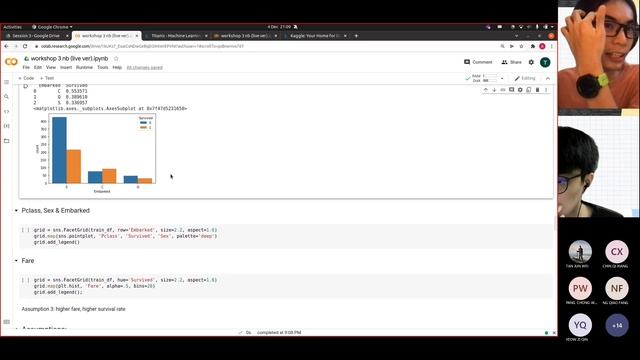Open Chrome extensions puzzle icon
The height and width of the screenshot is (360, 640).
tap(533, 46)
